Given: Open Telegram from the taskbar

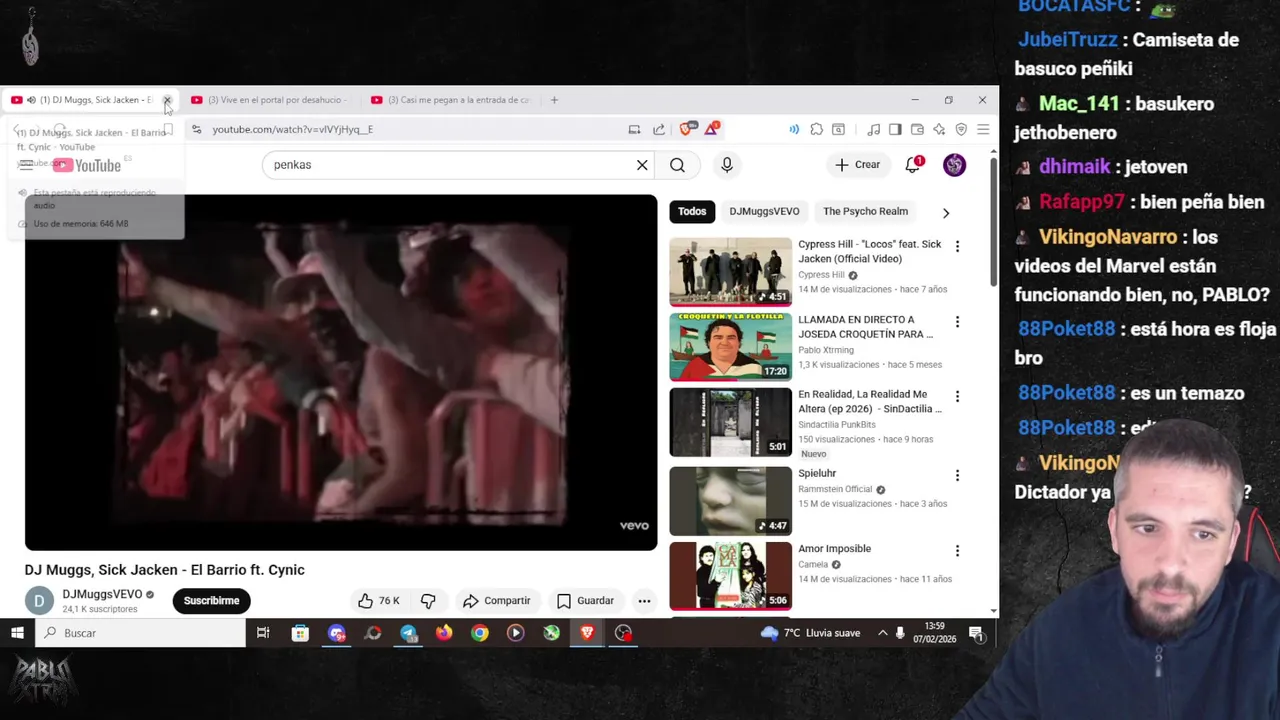Looking at the screenshot, I should [x=408, y=633].
